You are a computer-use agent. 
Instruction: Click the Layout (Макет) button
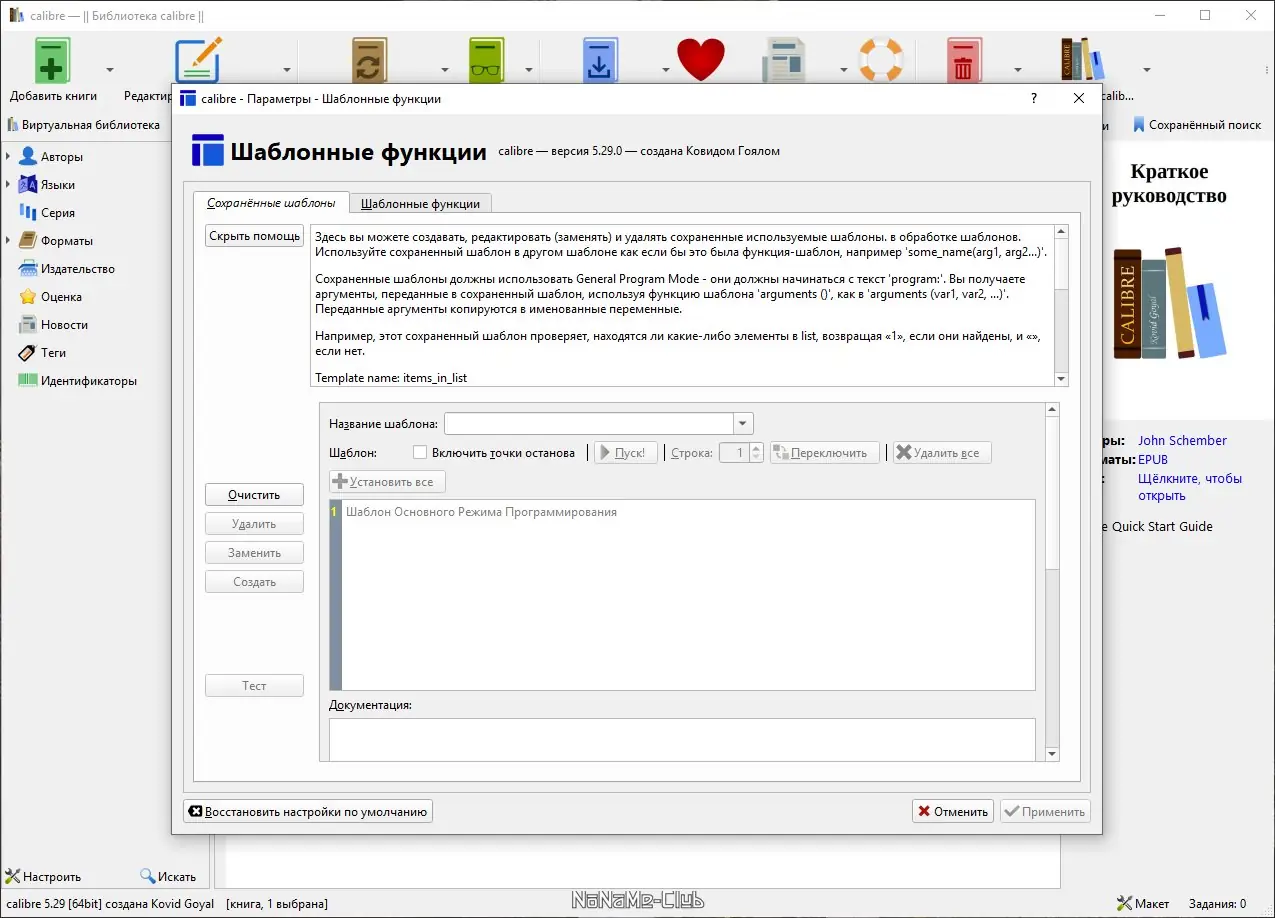(x=1142, y=904)
